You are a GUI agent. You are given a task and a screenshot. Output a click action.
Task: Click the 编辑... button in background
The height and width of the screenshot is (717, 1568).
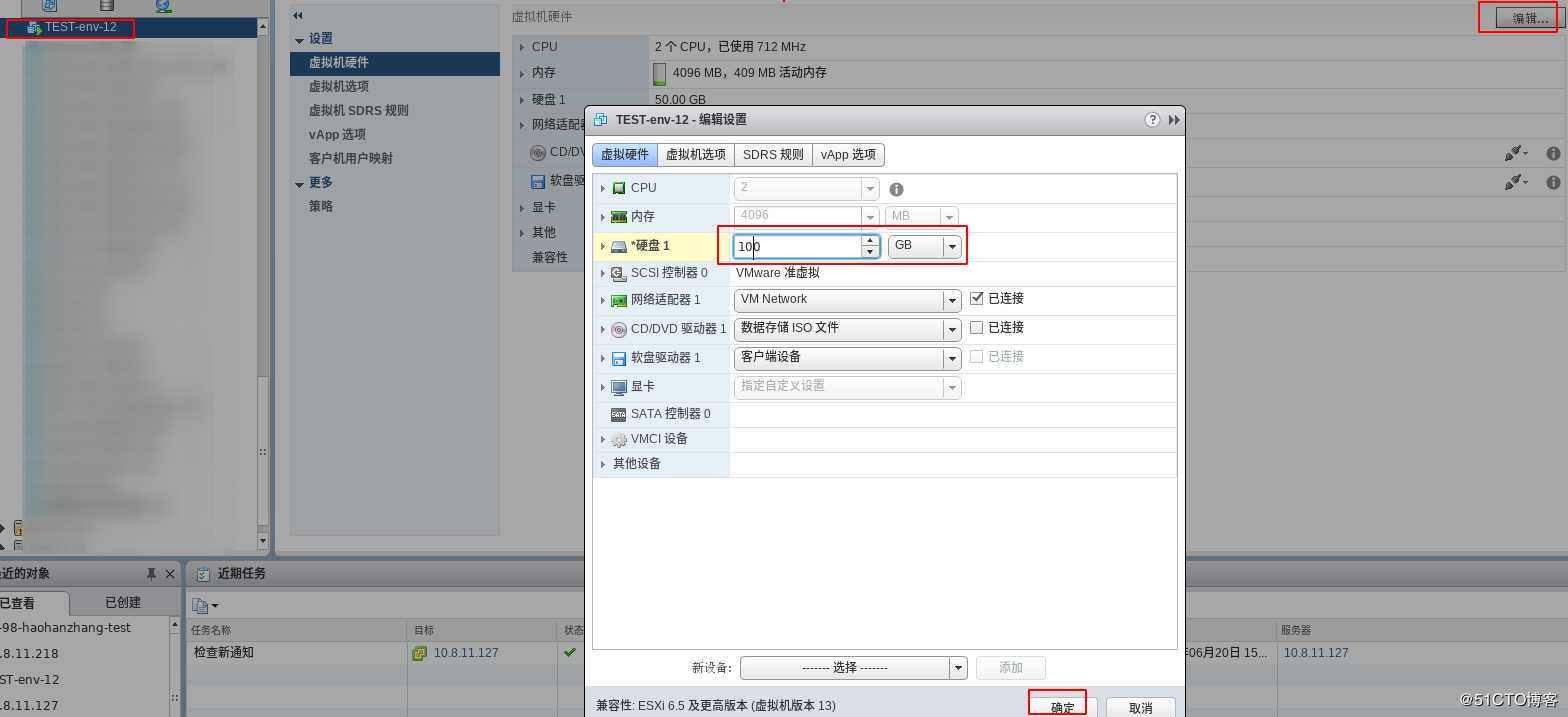coord(1530,18)
